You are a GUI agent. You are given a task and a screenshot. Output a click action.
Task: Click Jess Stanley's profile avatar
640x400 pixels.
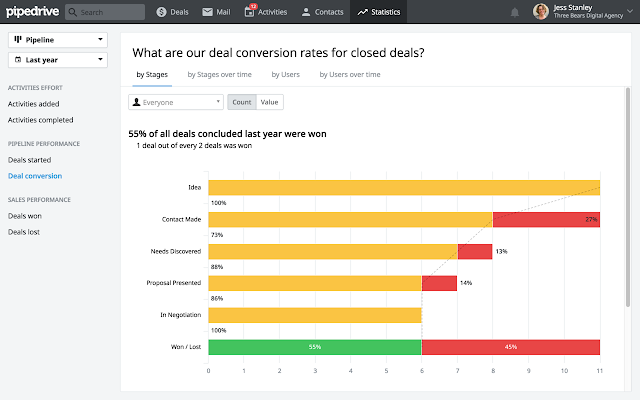pos(540,11)
